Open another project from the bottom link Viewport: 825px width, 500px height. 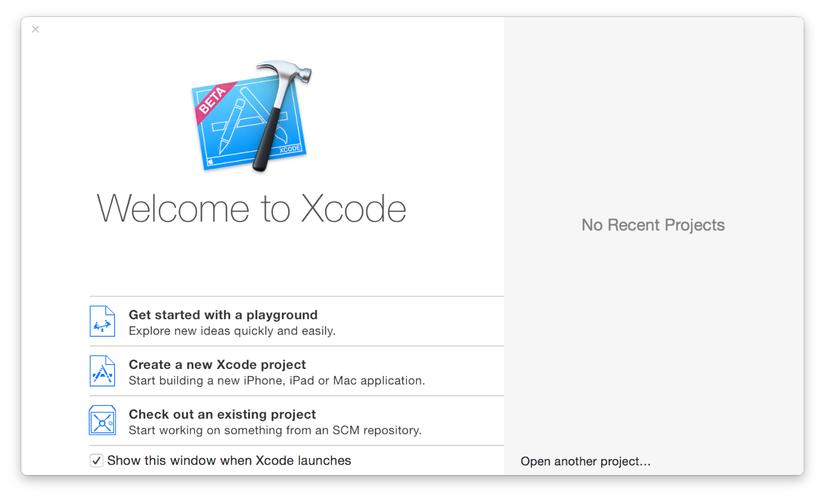tap(585, 462)
